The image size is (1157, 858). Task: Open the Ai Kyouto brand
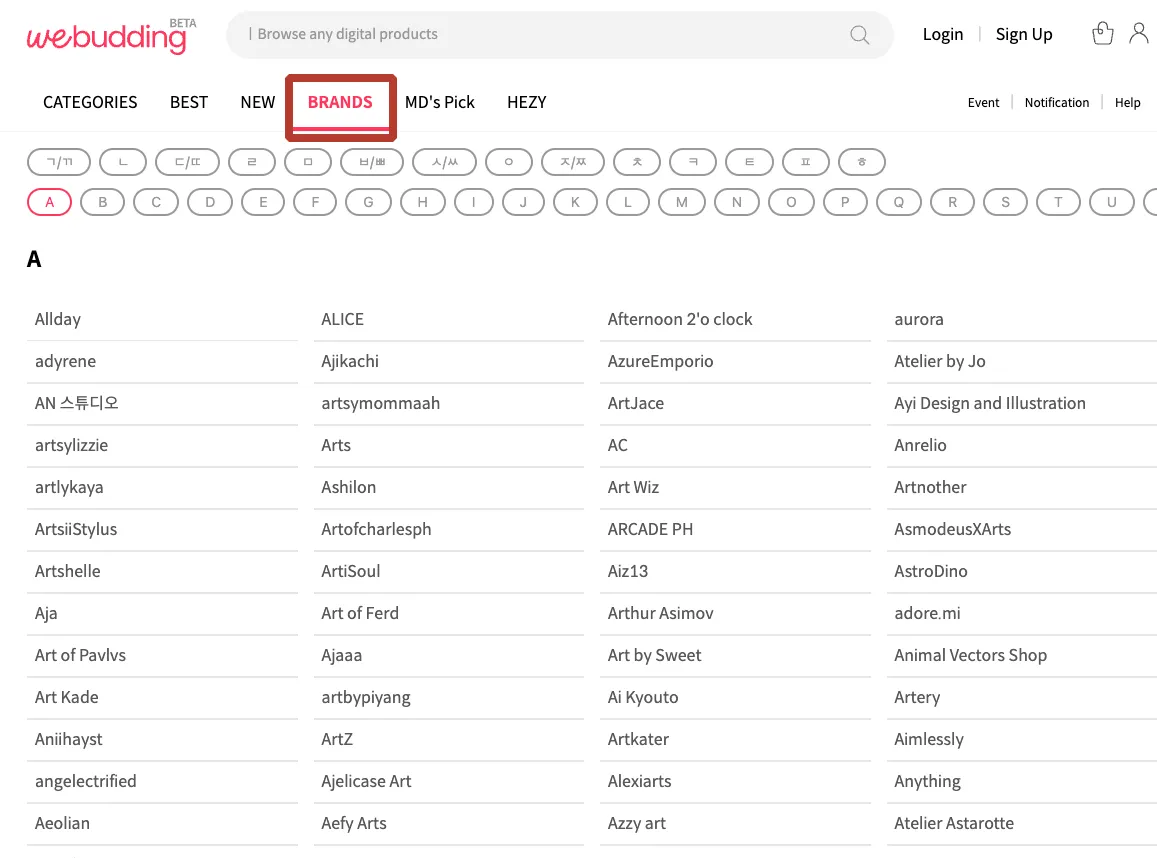[735, 698]
